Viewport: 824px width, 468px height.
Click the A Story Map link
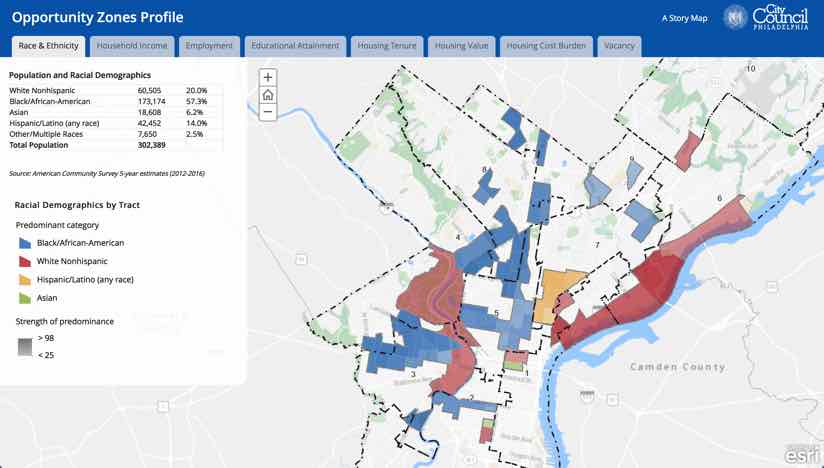684,18
